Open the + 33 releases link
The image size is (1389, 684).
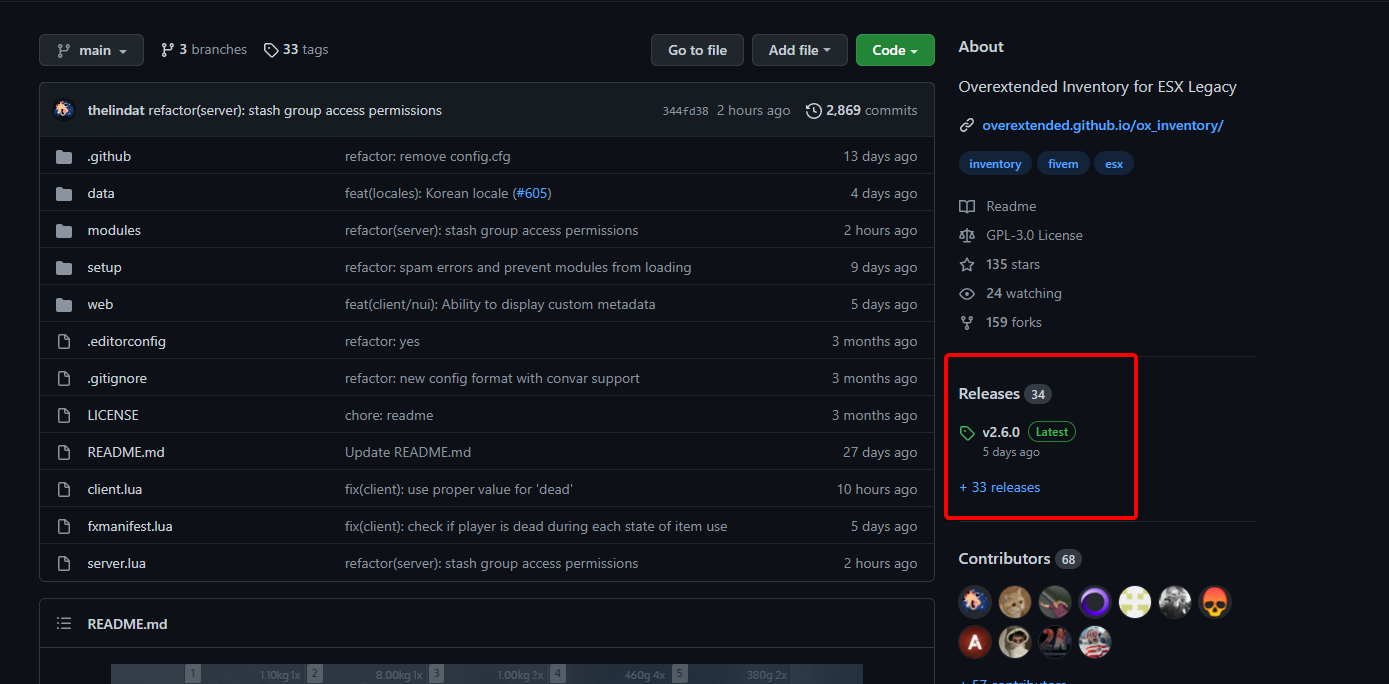(x=999, y=487)
